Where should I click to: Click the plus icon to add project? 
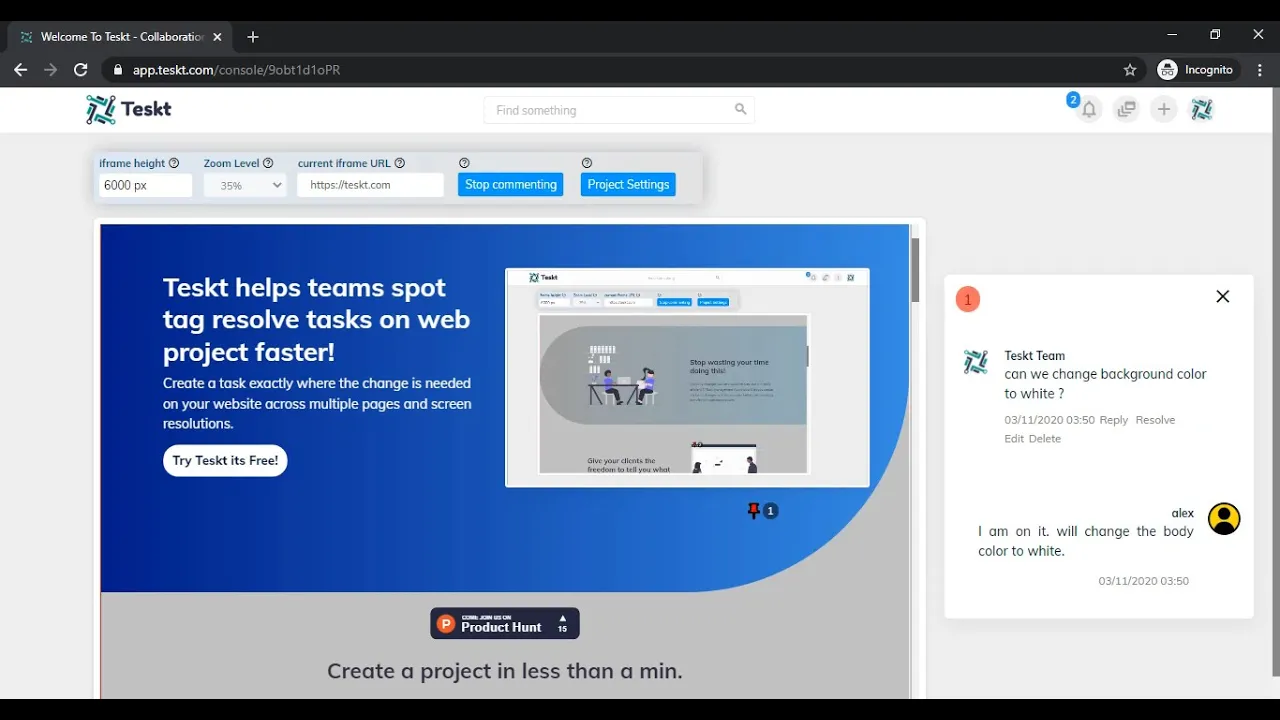coord(1163,110)
